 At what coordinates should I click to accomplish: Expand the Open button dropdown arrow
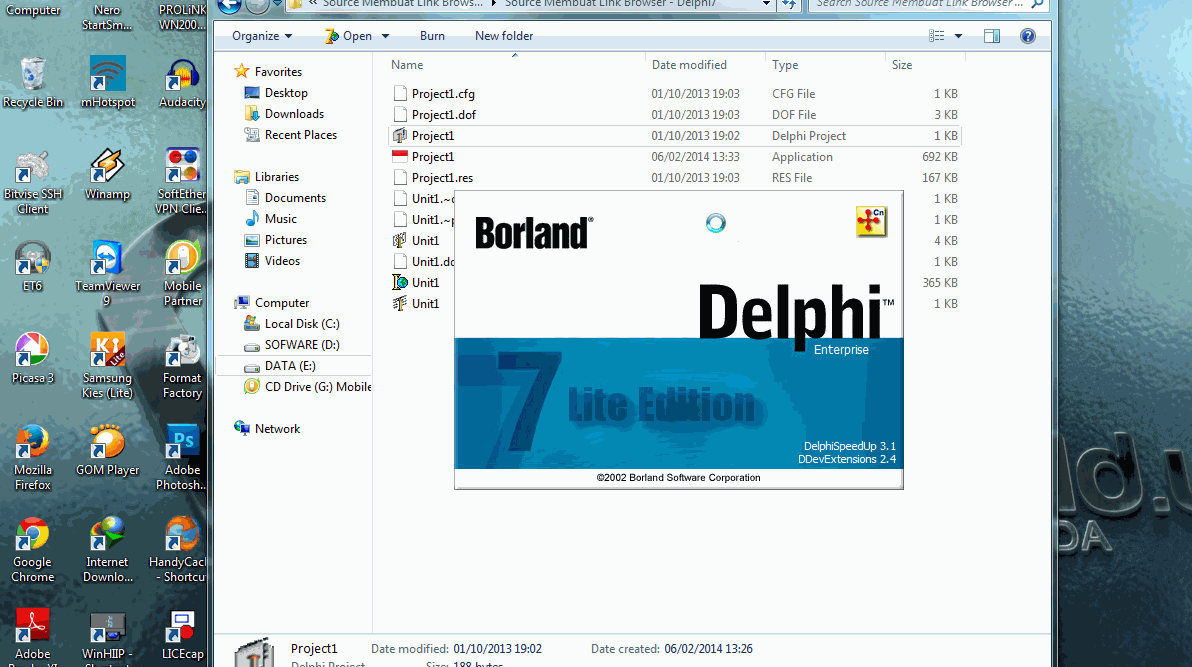tap(385, 36)
